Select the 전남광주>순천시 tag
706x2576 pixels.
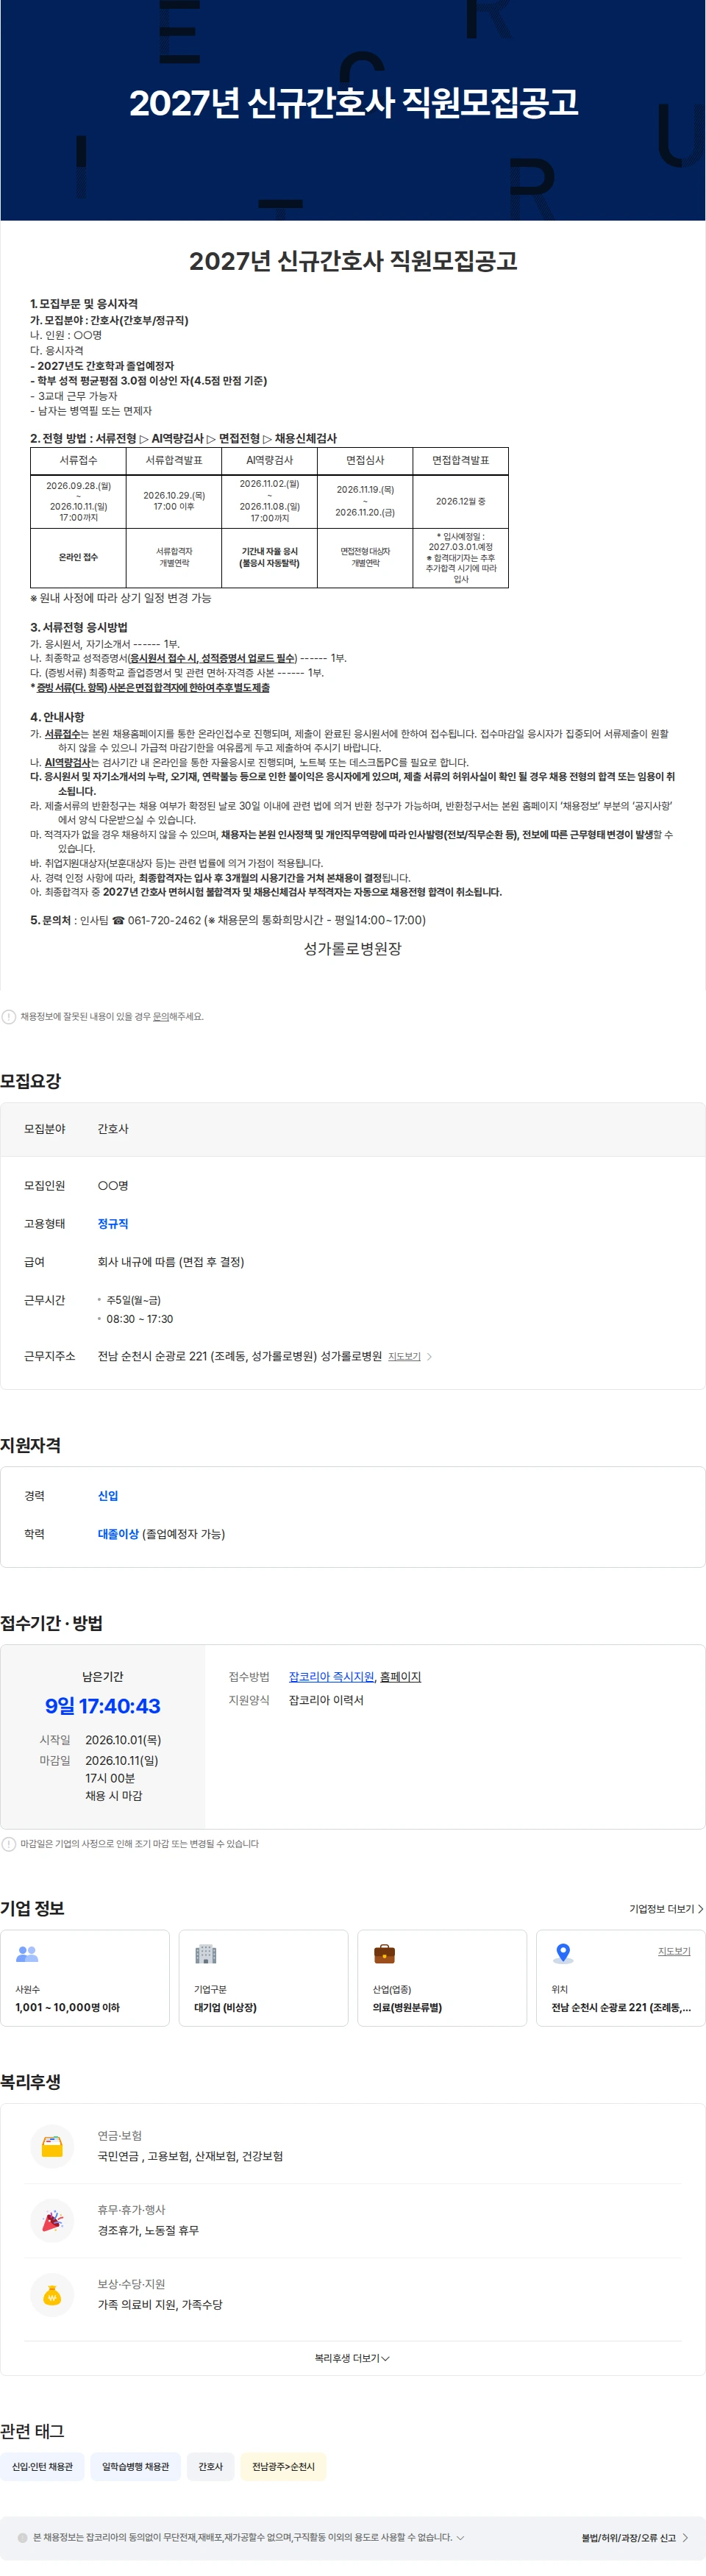point(283,2466)
